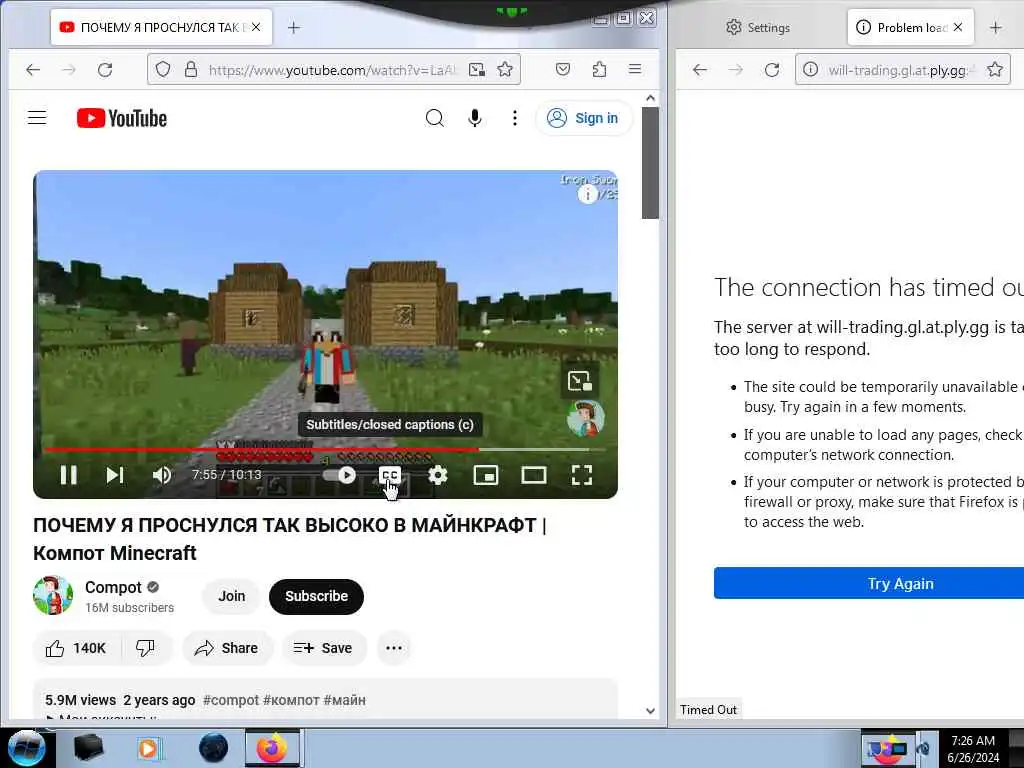Open the info card icon on video
Viewport: 1024px width, 768px height.
pyautogui.click(x=588, y=194)
